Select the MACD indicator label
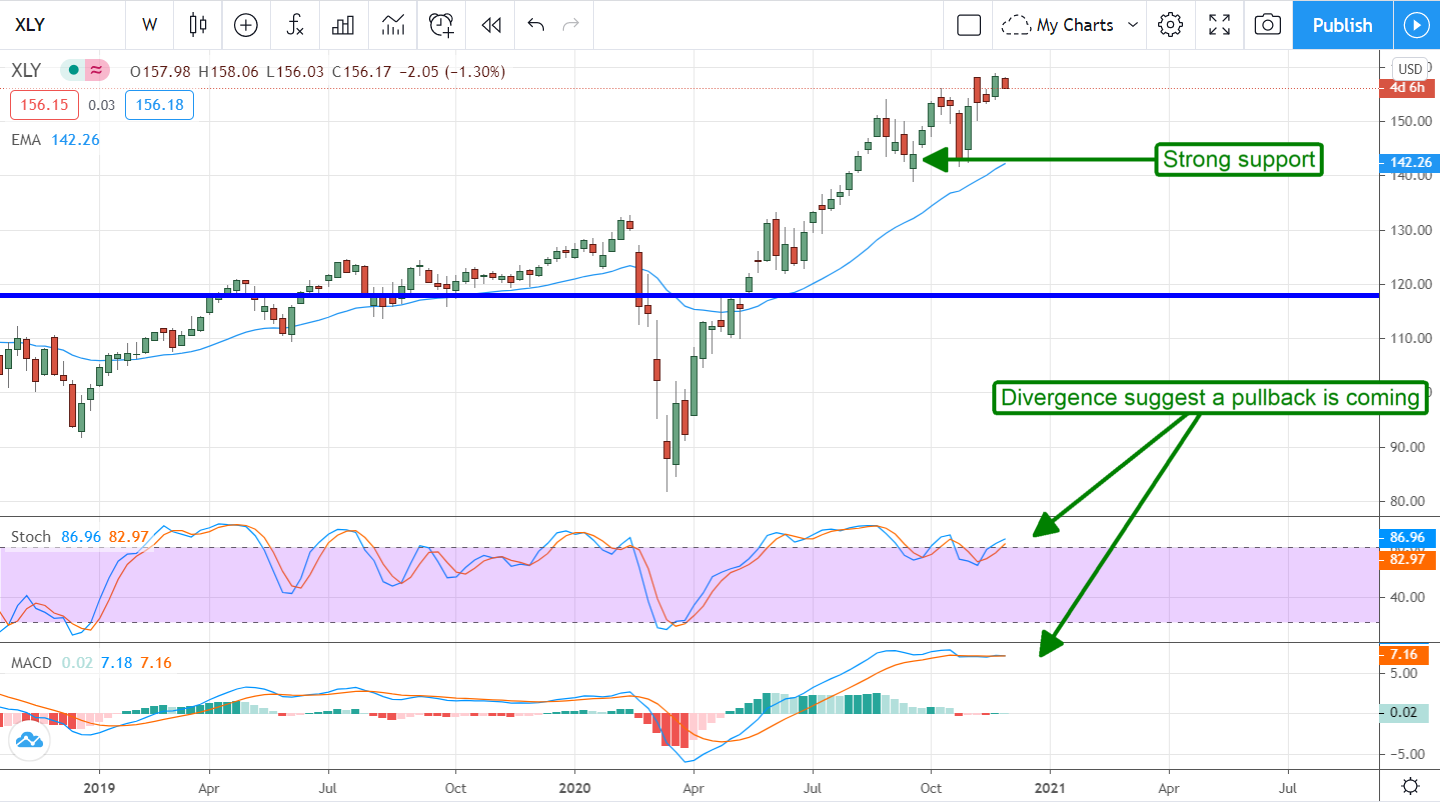This screenshot has height=803, width=1440. [x=31, y=663]
